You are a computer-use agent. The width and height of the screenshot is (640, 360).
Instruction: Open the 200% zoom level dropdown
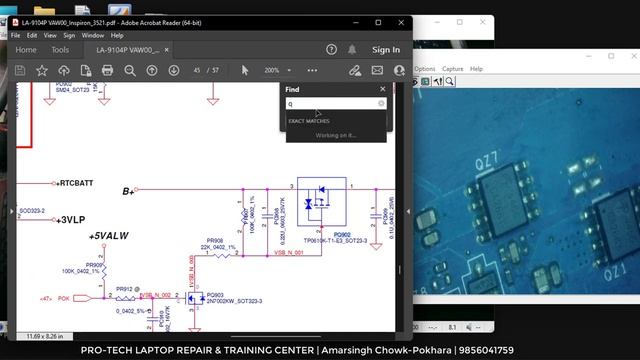(x=289, y=70)
